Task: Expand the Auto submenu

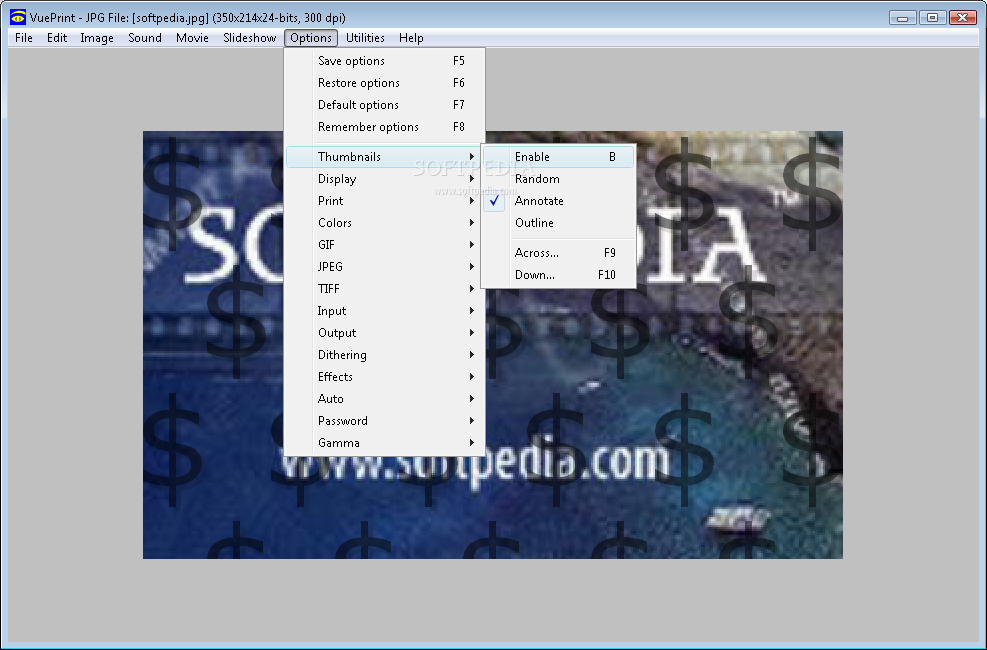Action: coord(385,399)
